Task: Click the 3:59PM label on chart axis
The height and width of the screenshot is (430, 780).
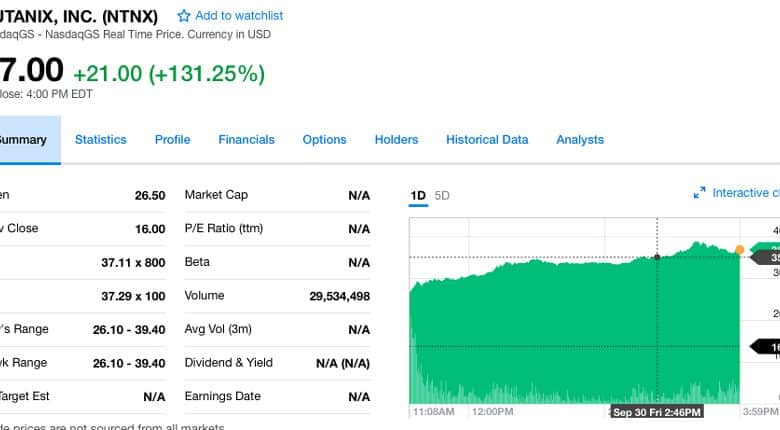Action: 760,412
